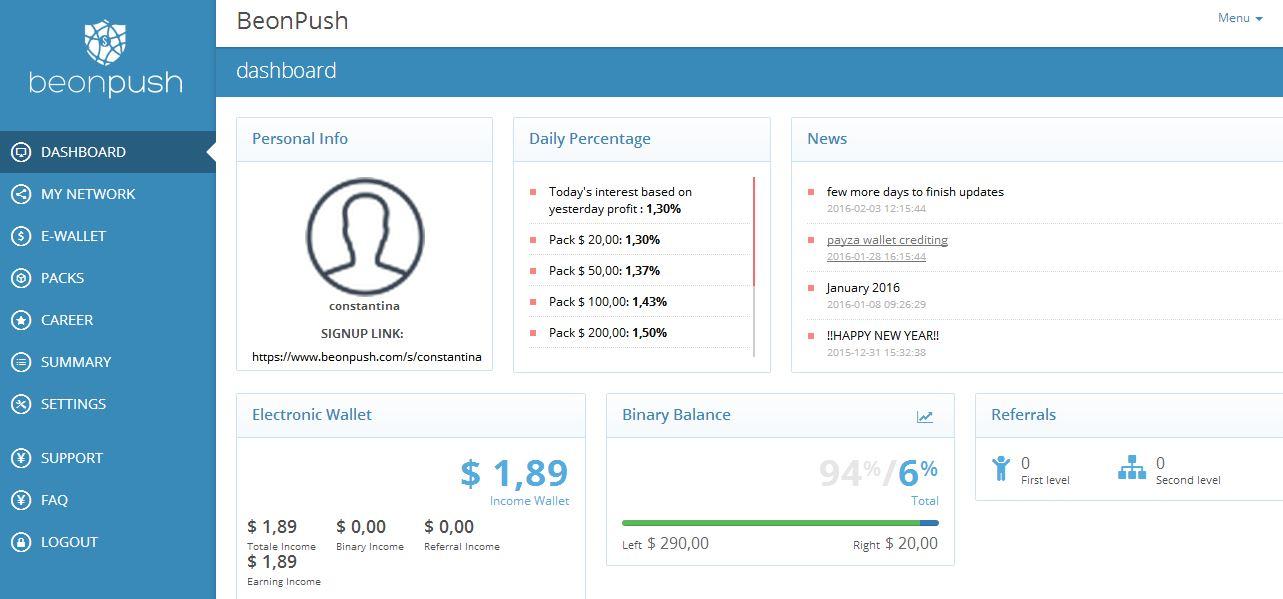Click the Summary list icon
The width and height of the screenshot is (1283, 599).
point(21,362)
